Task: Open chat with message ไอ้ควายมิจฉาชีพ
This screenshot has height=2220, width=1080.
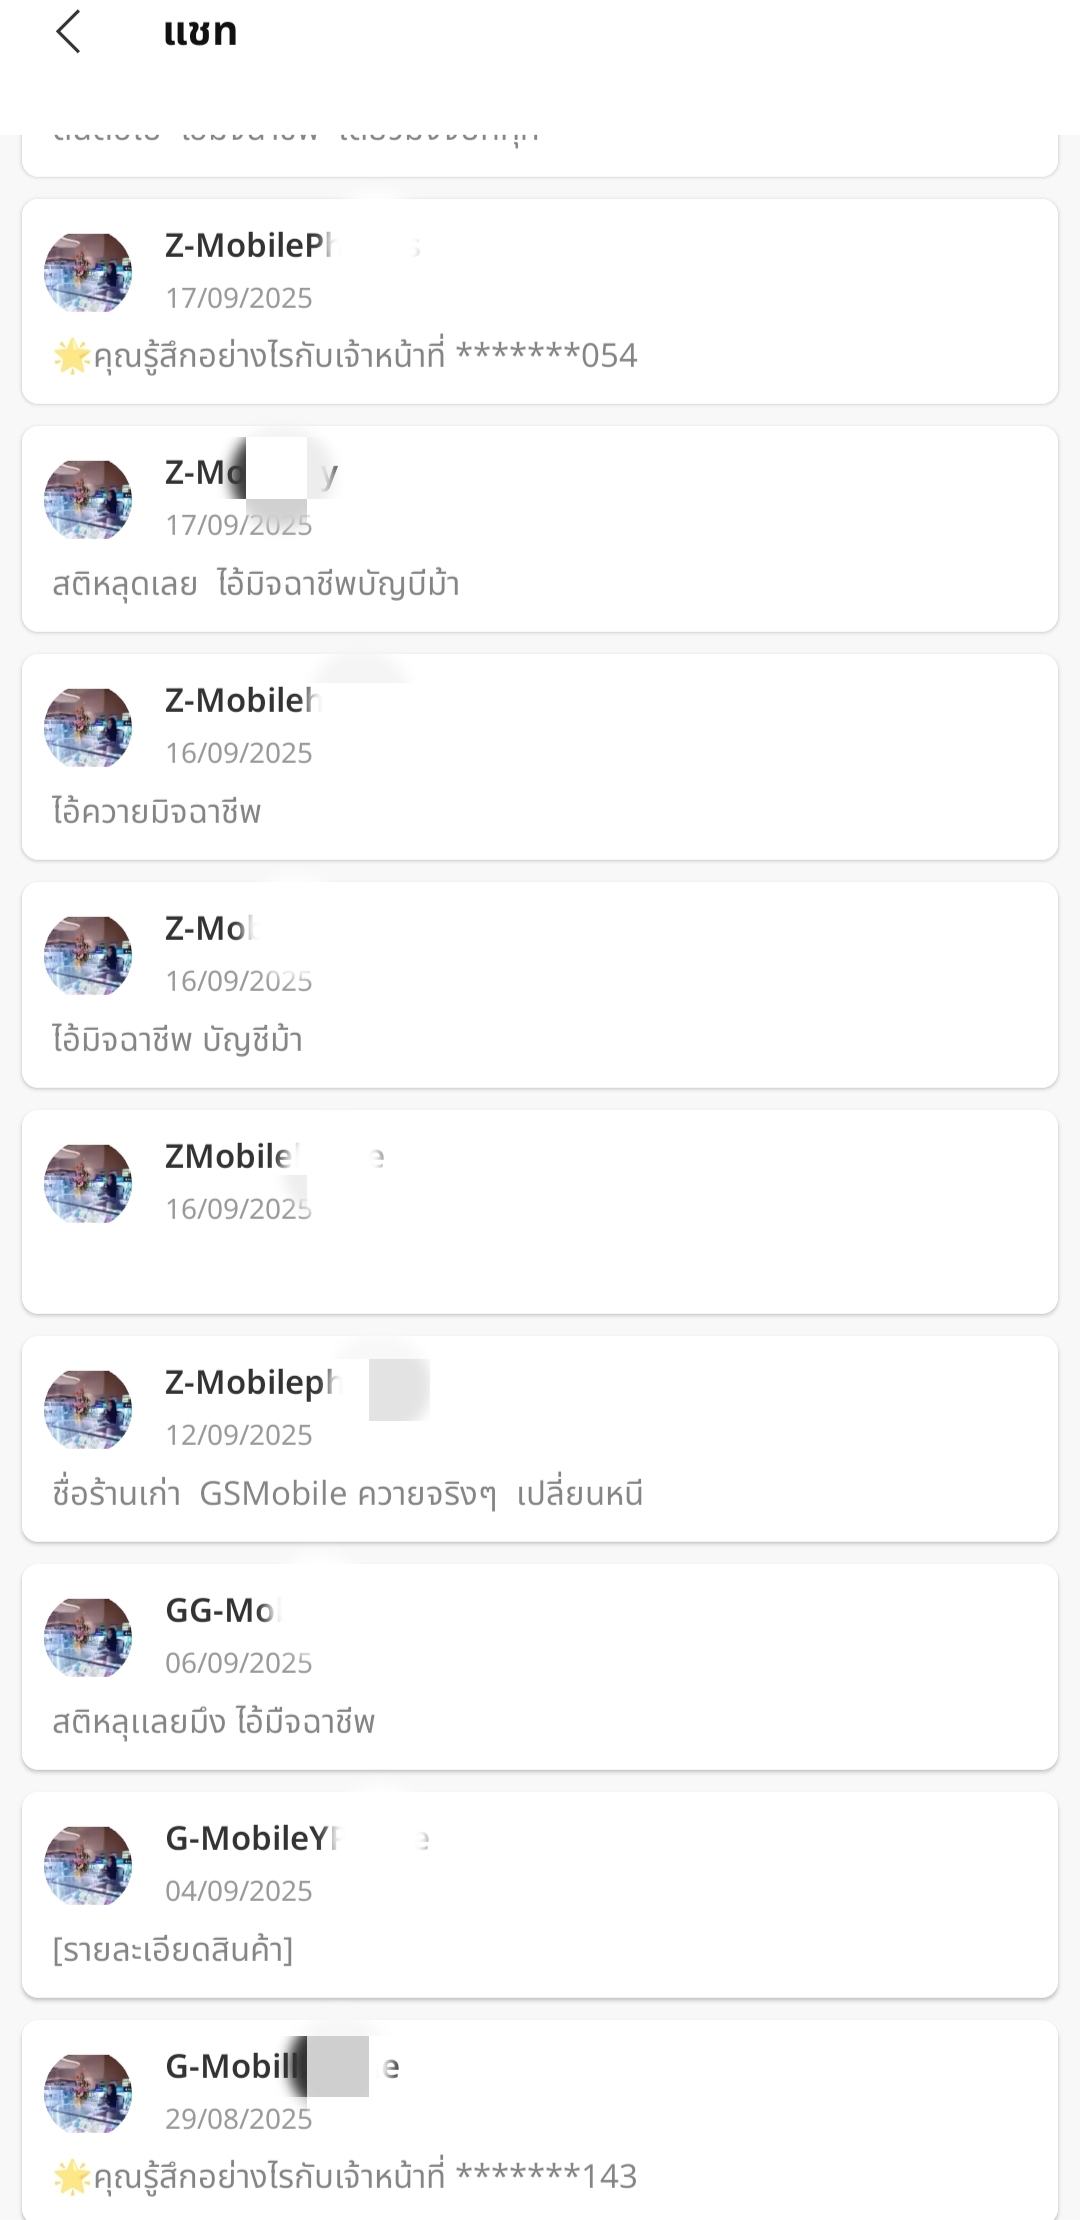Action: click(x=540, y=758)
